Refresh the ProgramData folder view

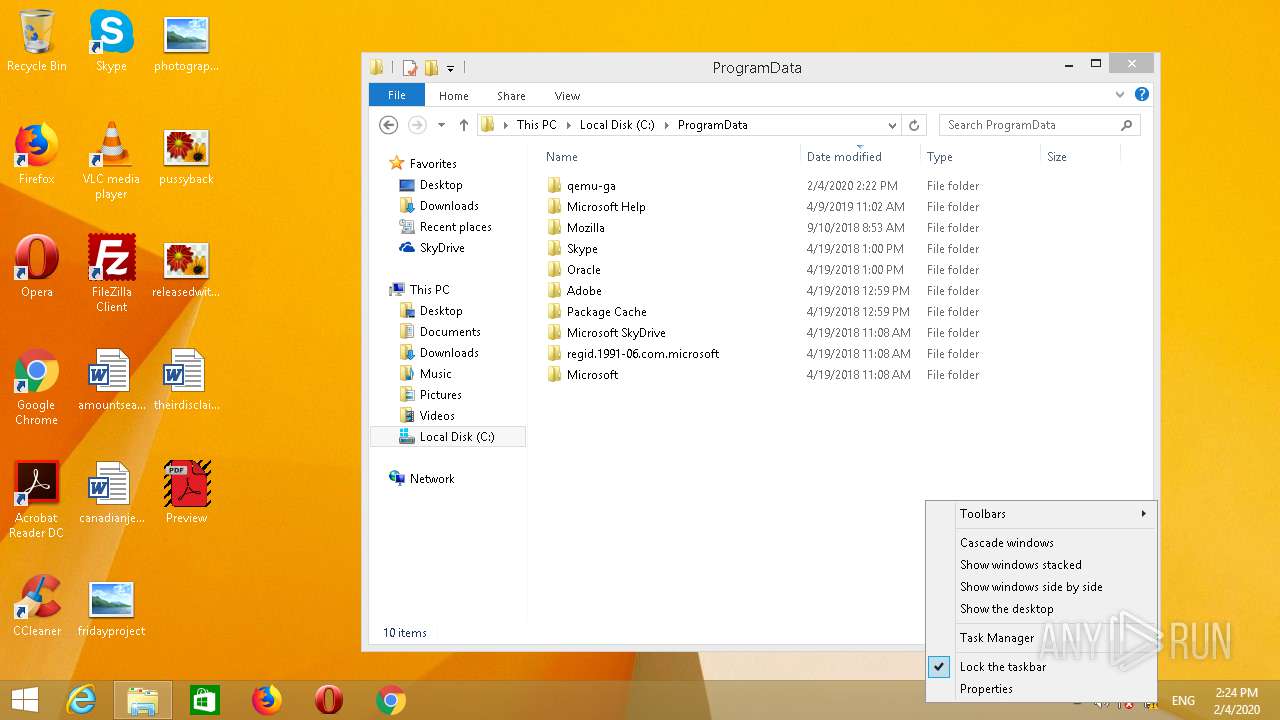click(x=913, y=125)
